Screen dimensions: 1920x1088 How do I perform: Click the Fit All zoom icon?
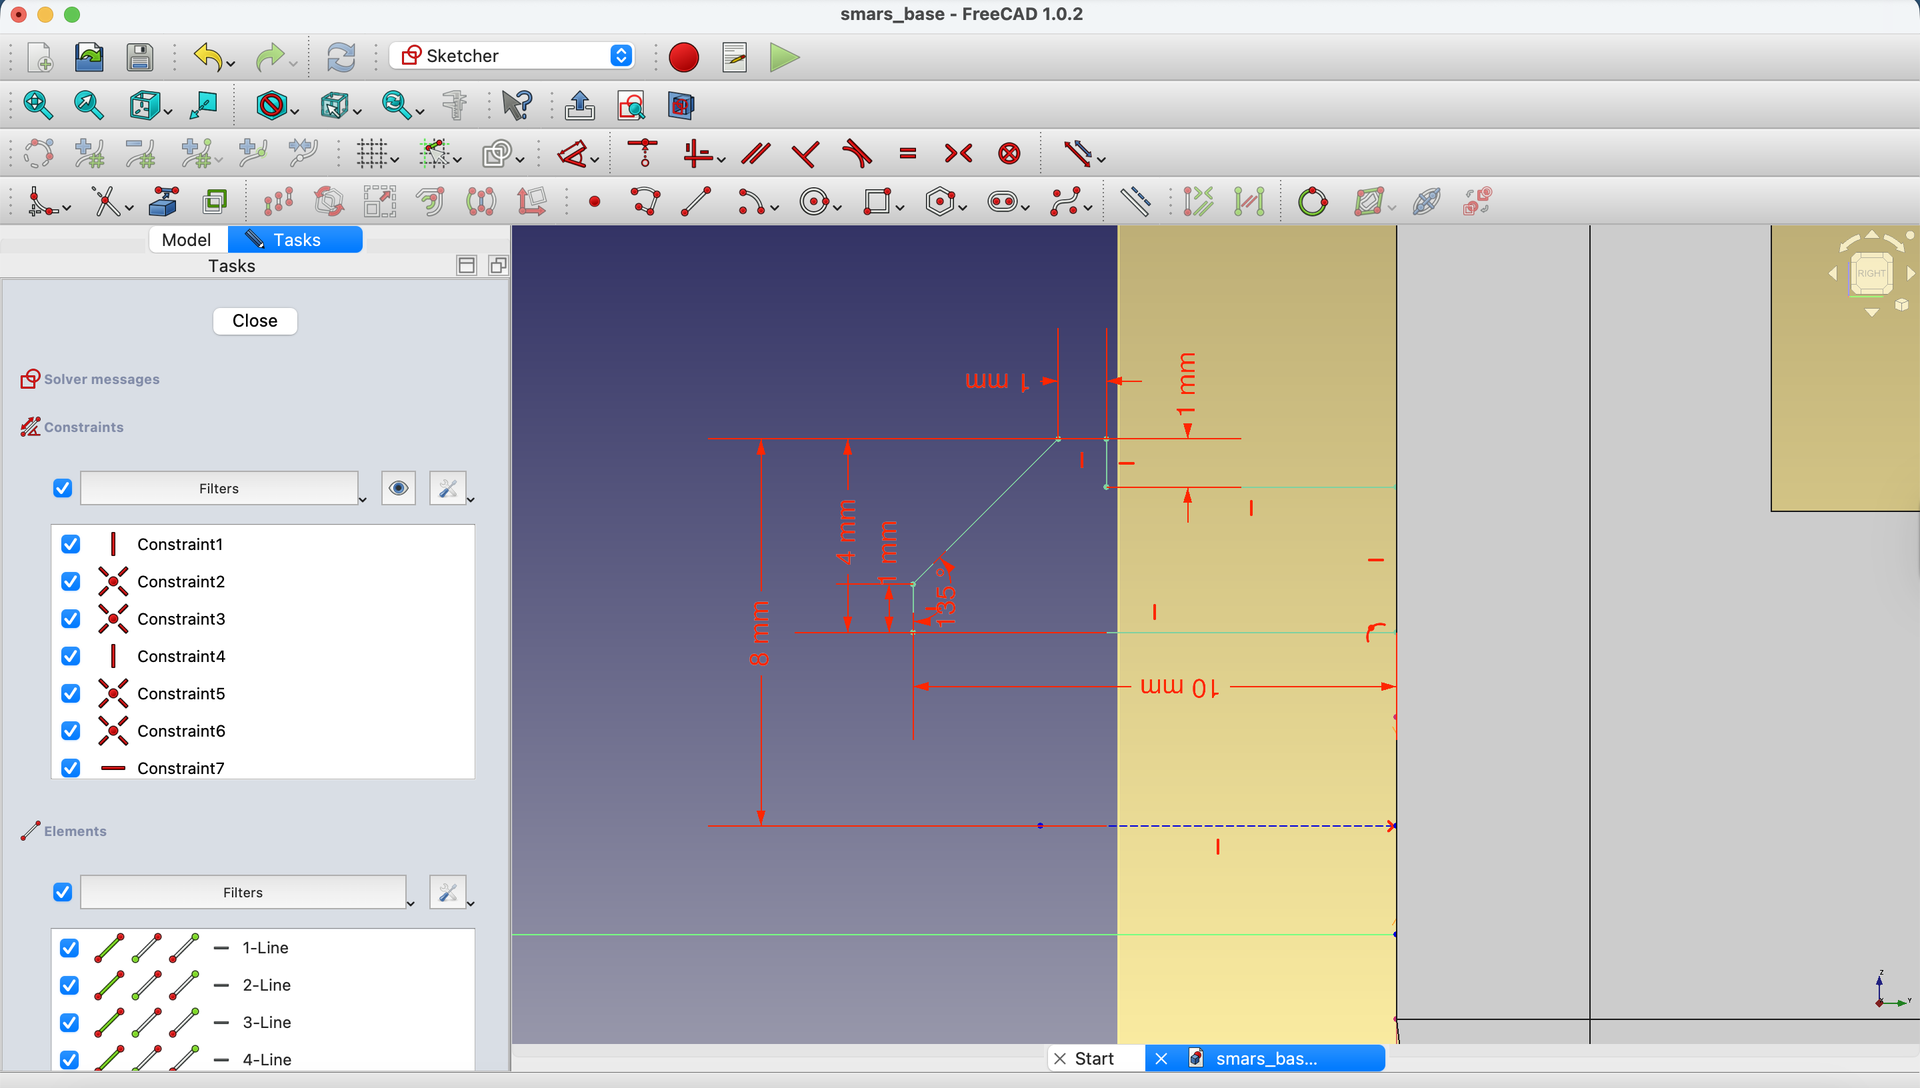(x=38, y=105)
